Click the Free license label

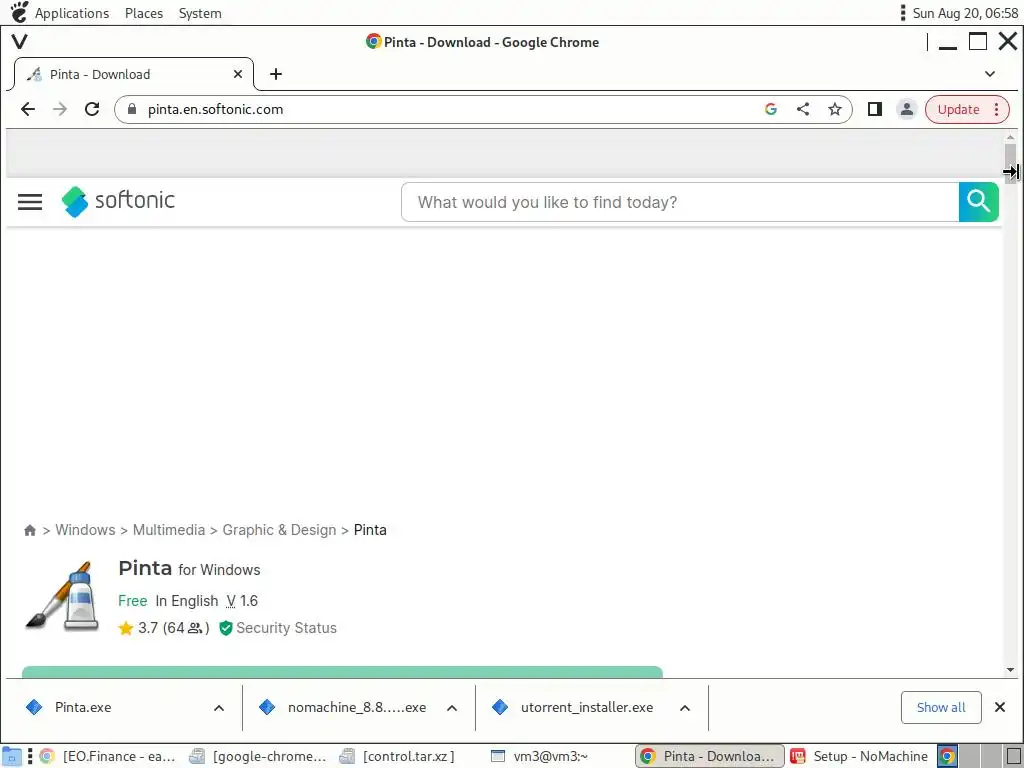pyautogui.click(x=133, y=601)
